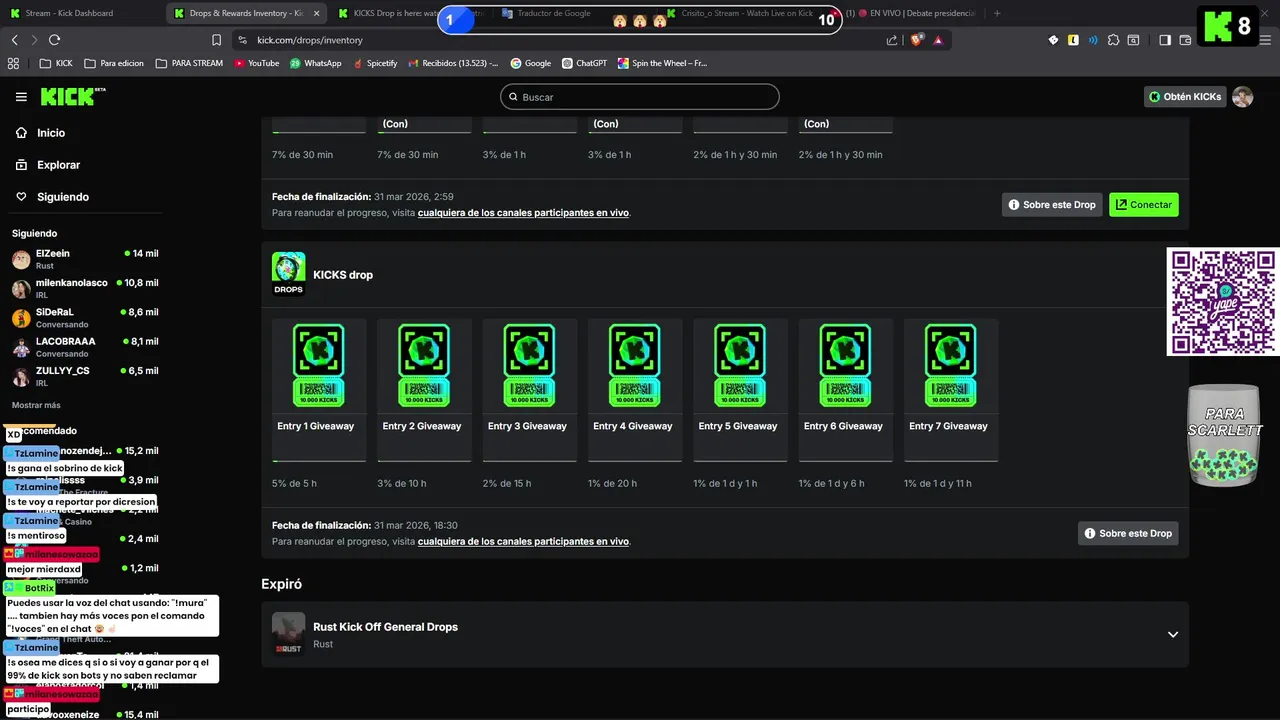Go back using the browser back arrow
1280x720 pixels.
coord(15,40)
